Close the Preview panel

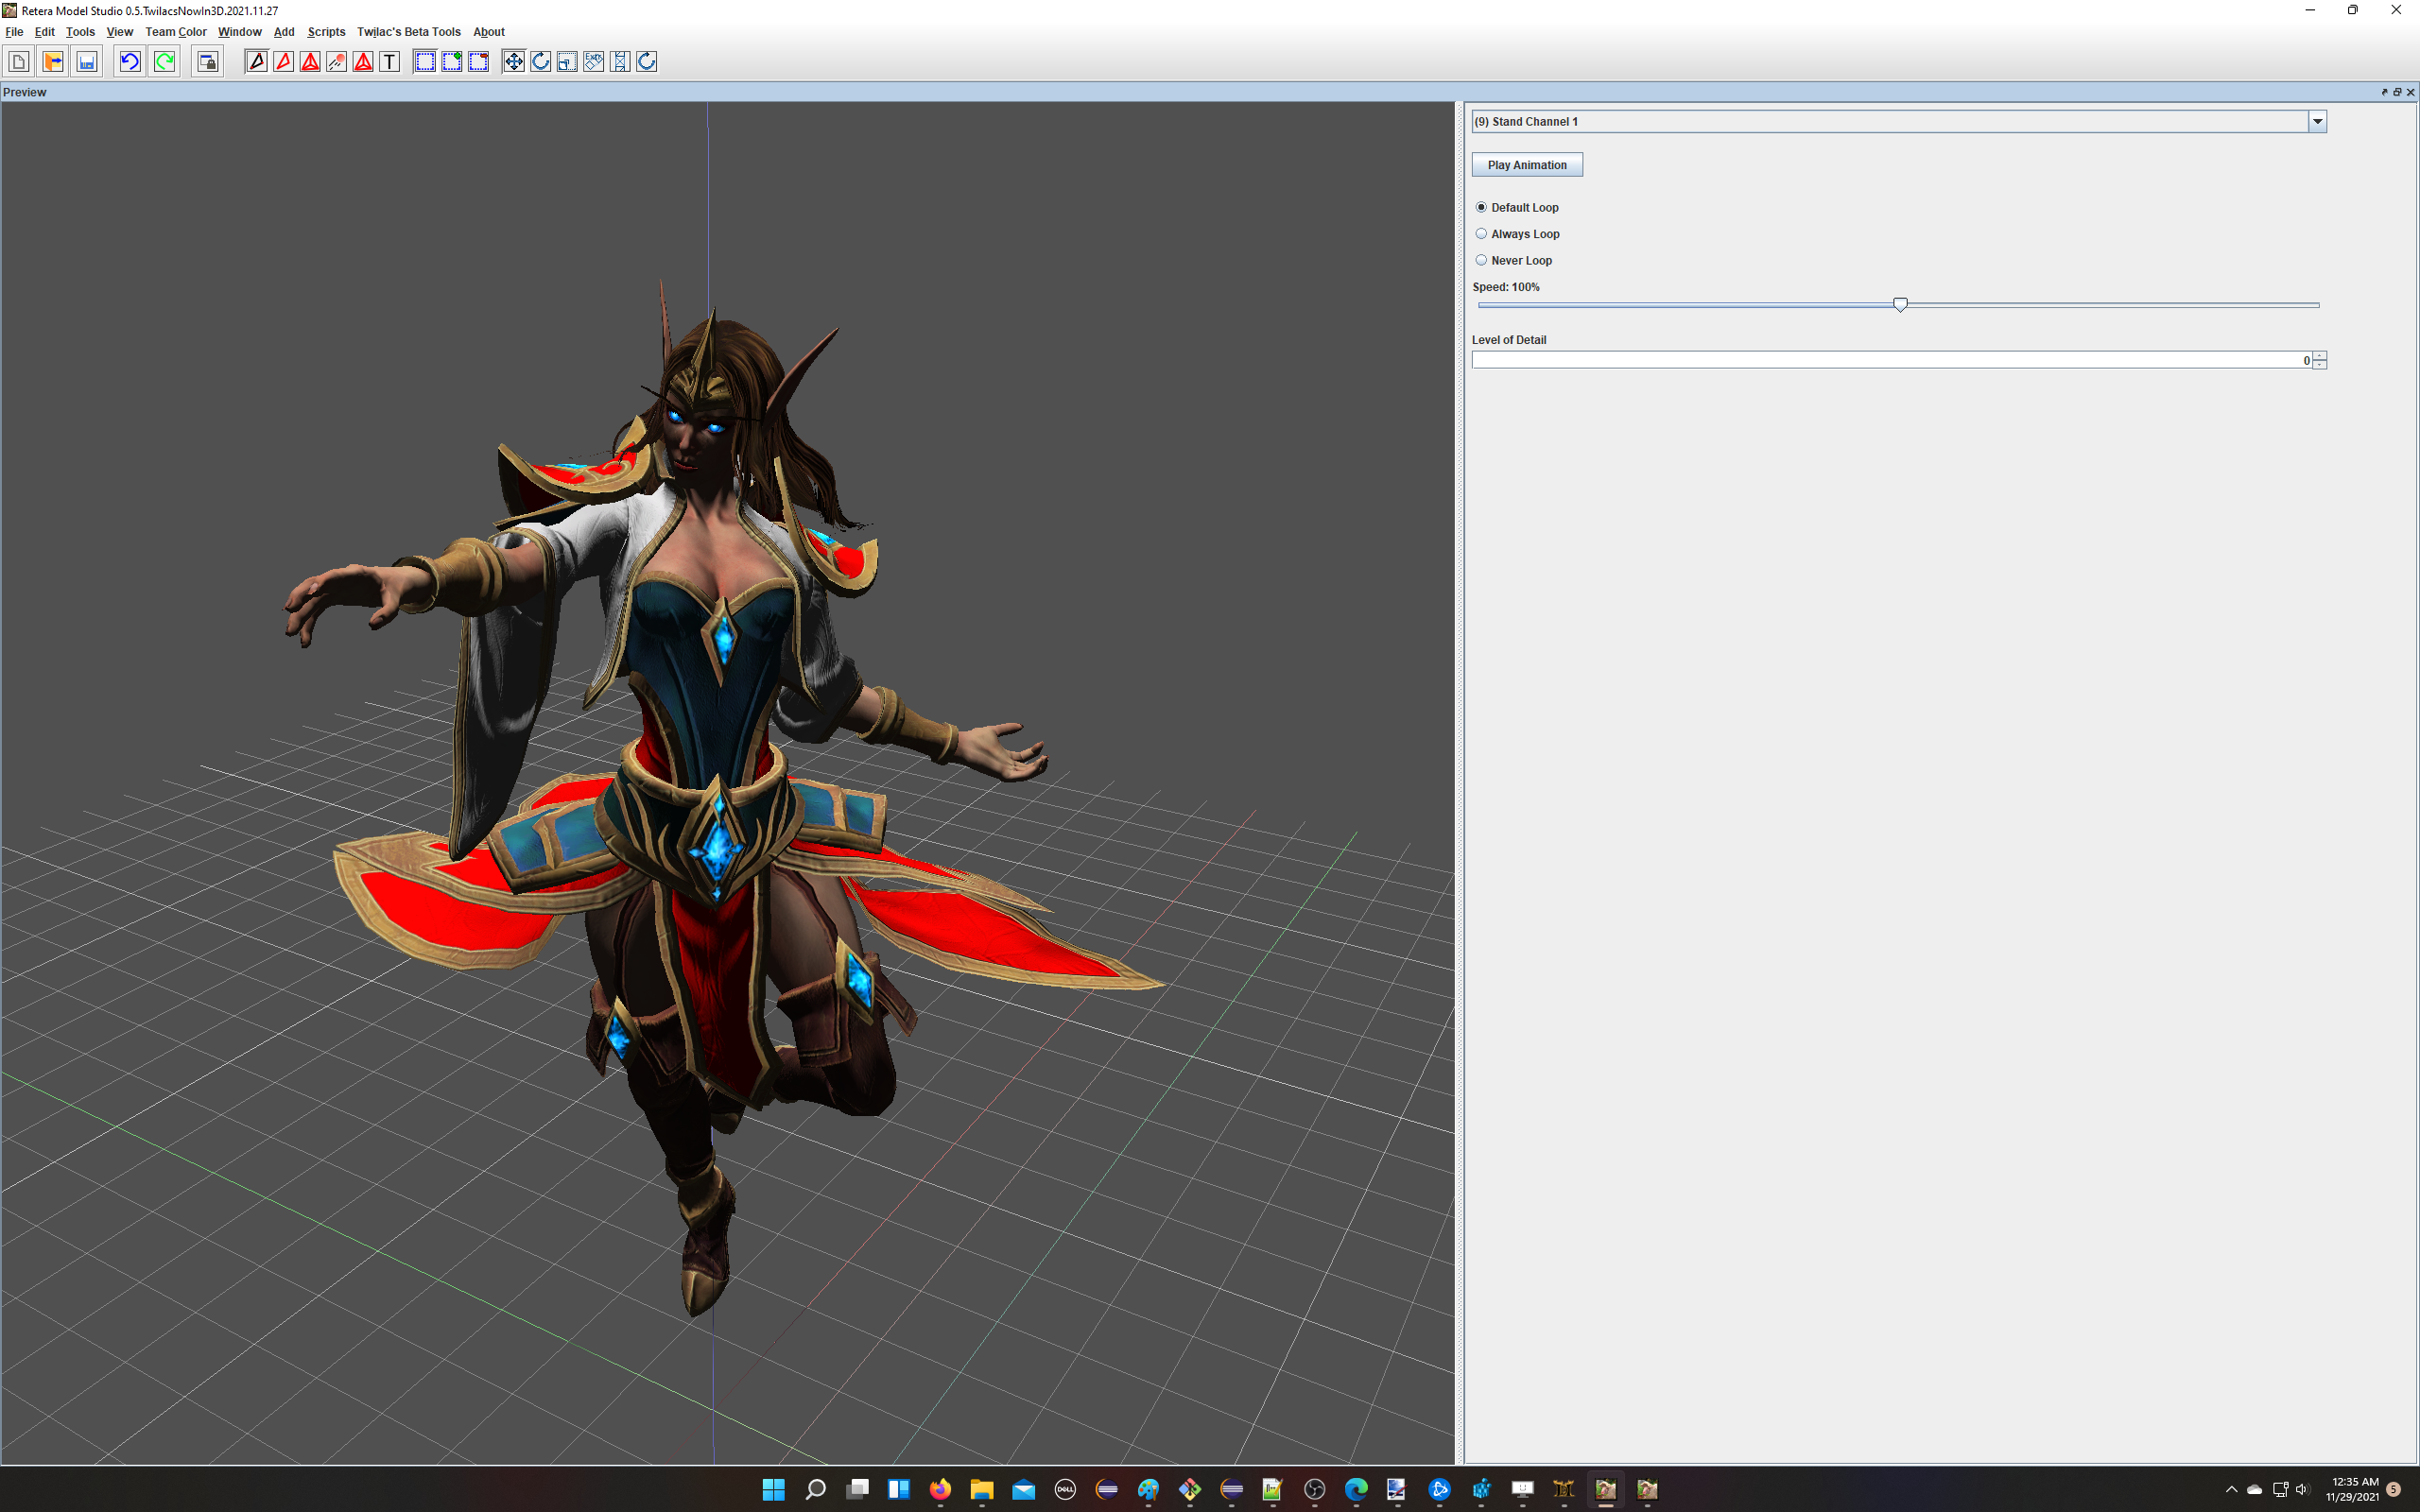(x=2411, y=92)
